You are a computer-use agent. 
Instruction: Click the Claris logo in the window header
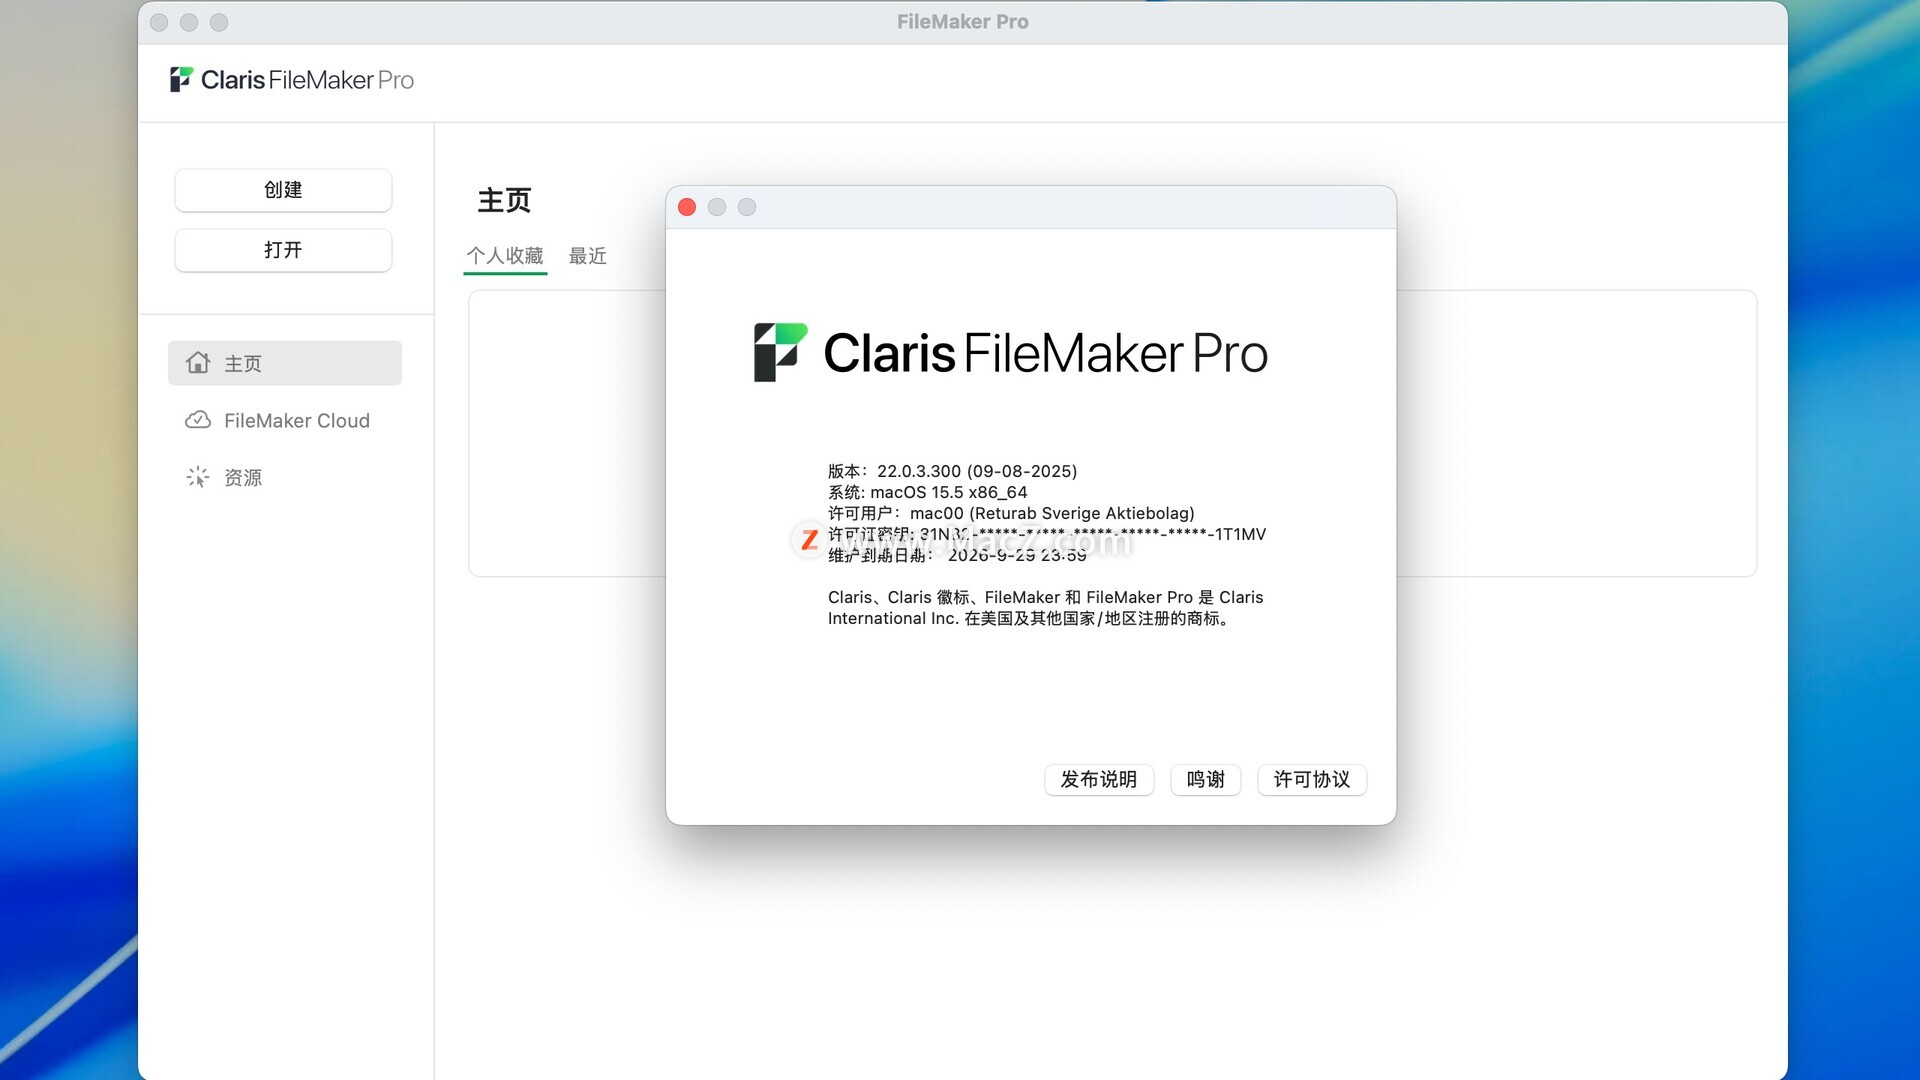(181, 79)
